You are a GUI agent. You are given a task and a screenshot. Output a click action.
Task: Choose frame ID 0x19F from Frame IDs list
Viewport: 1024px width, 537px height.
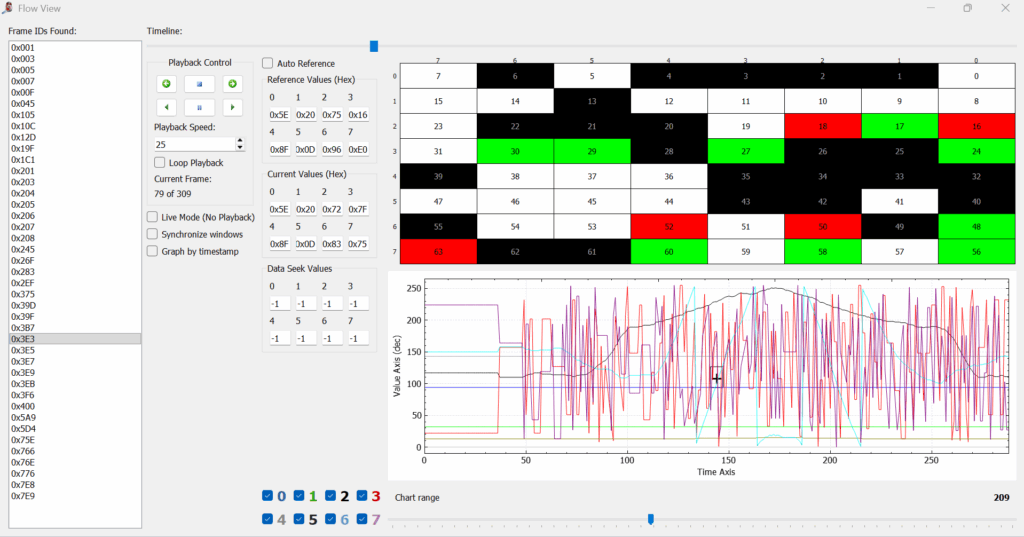23,149
